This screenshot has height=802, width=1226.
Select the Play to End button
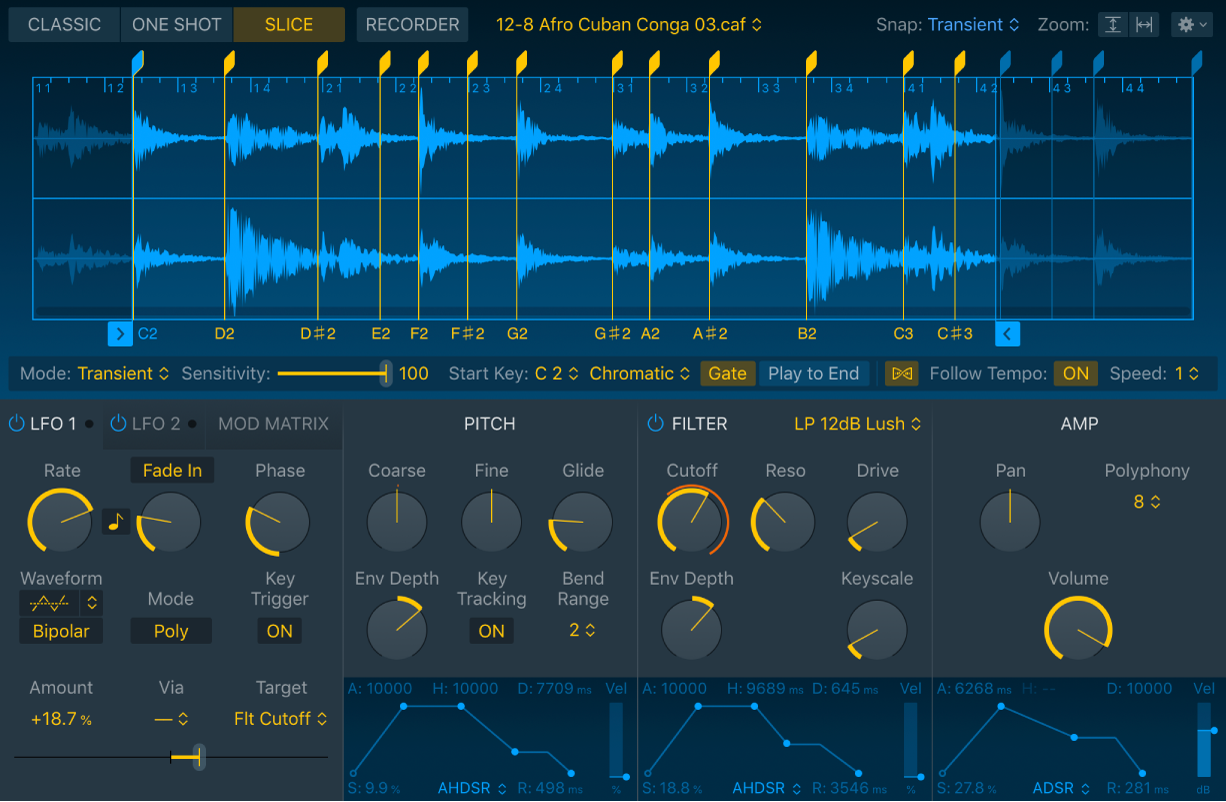point(813,373)
